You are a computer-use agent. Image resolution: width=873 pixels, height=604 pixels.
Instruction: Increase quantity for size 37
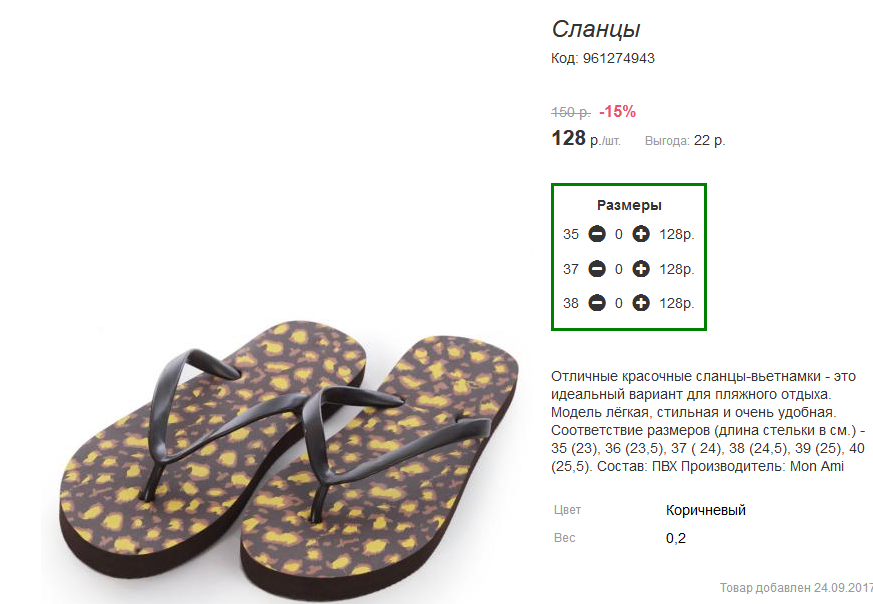click(641, 269)
